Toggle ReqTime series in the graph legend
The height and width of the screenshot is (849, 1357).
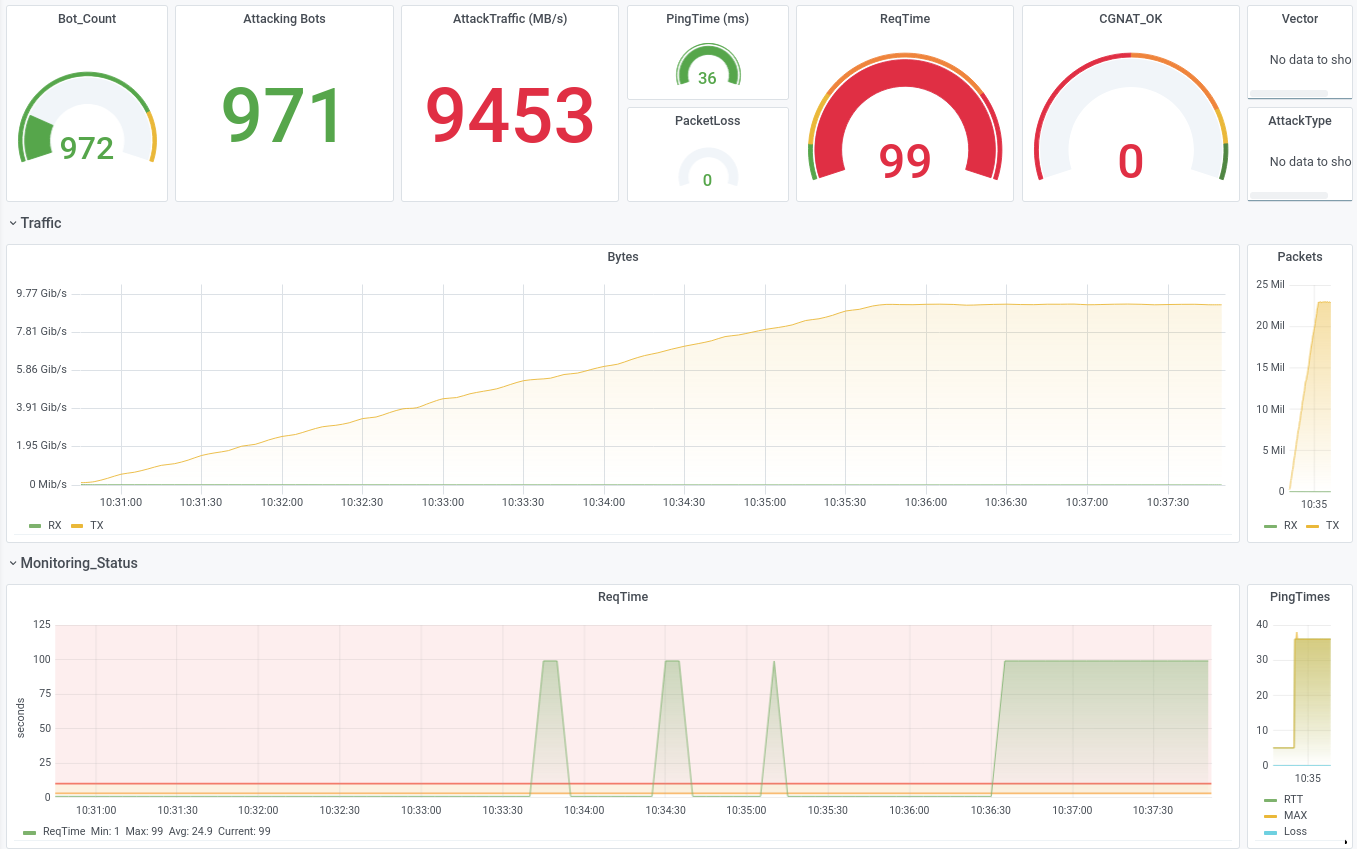pyautogui.click(x=64, y=831)
